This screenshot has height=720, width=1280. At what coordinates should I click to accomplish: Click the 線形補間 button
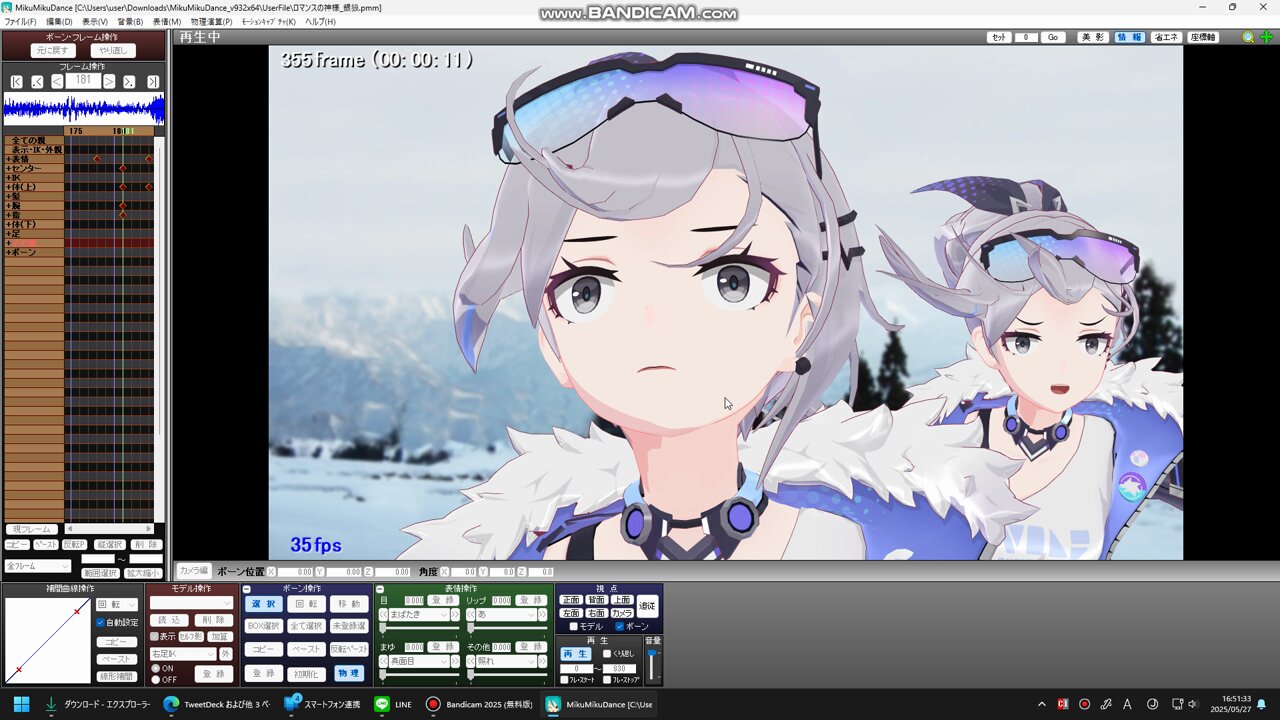coord(117,676)
